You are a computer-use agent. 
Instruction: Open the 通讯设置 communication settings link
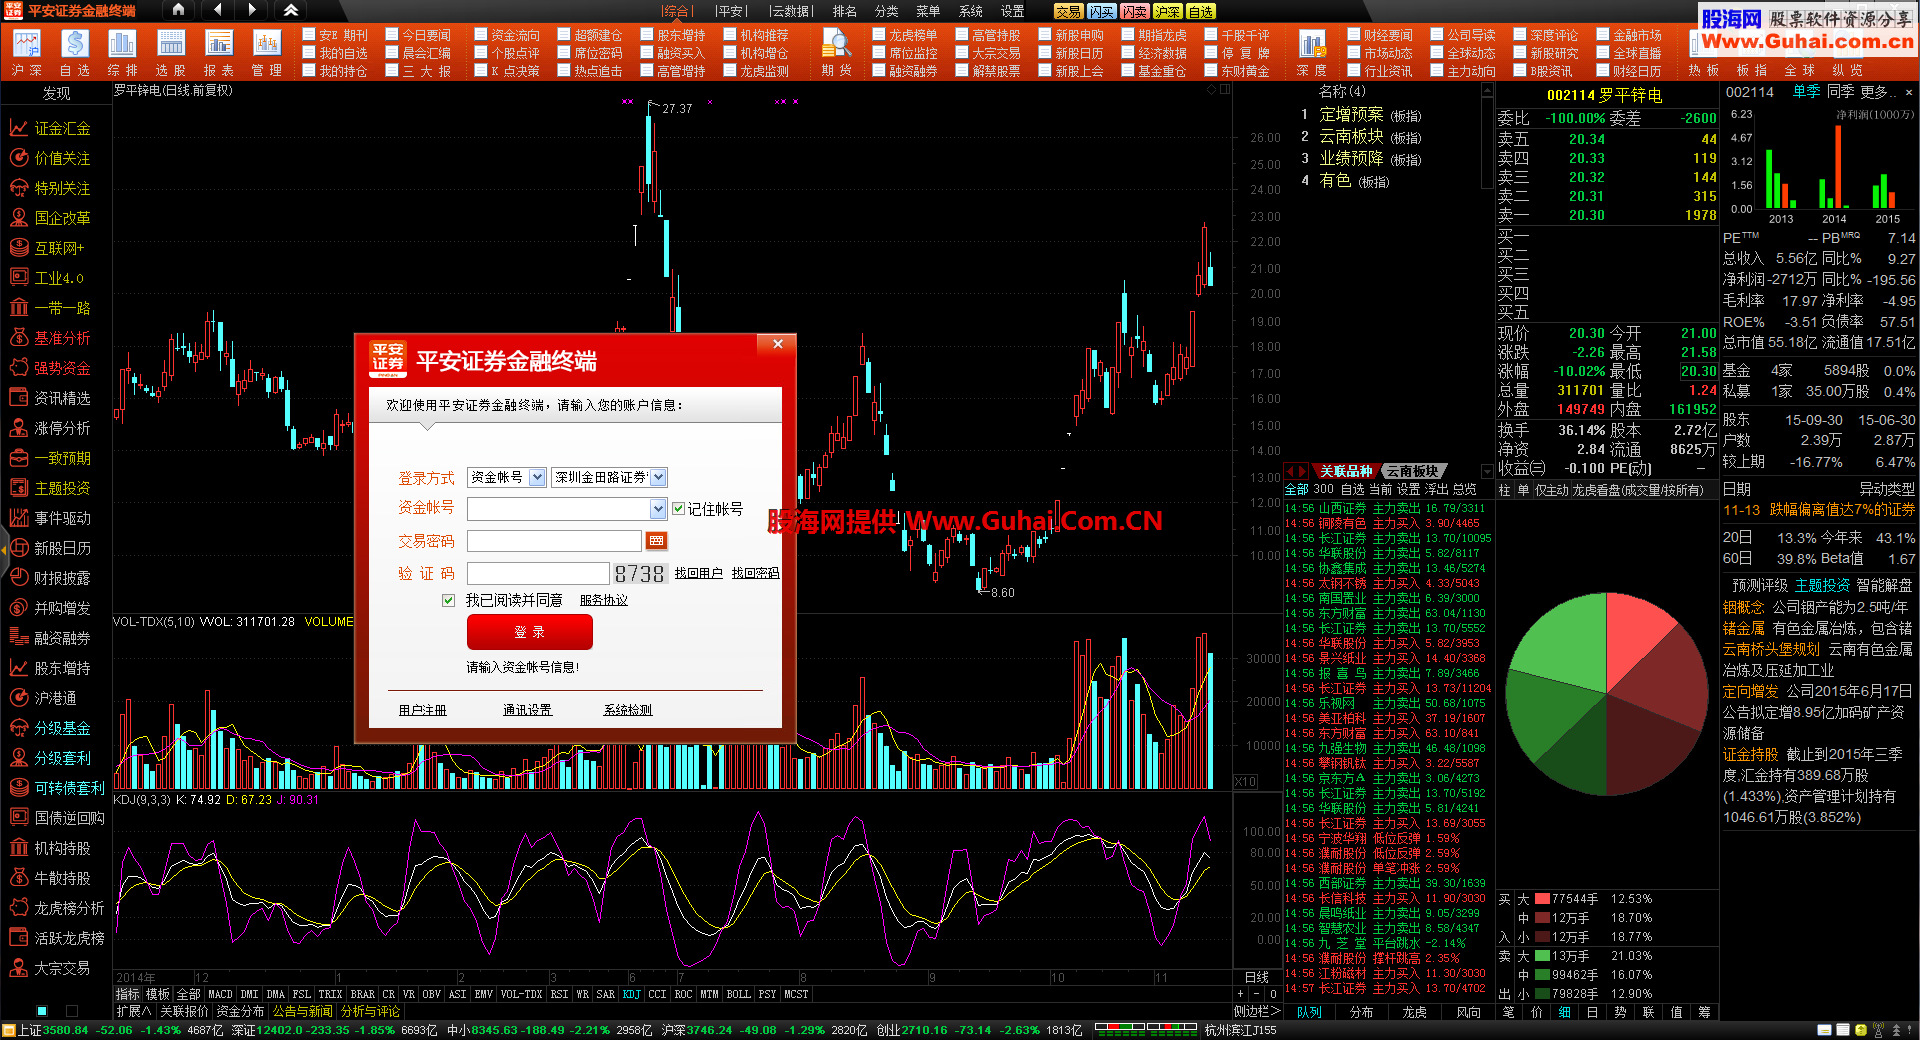pos(528,710)
